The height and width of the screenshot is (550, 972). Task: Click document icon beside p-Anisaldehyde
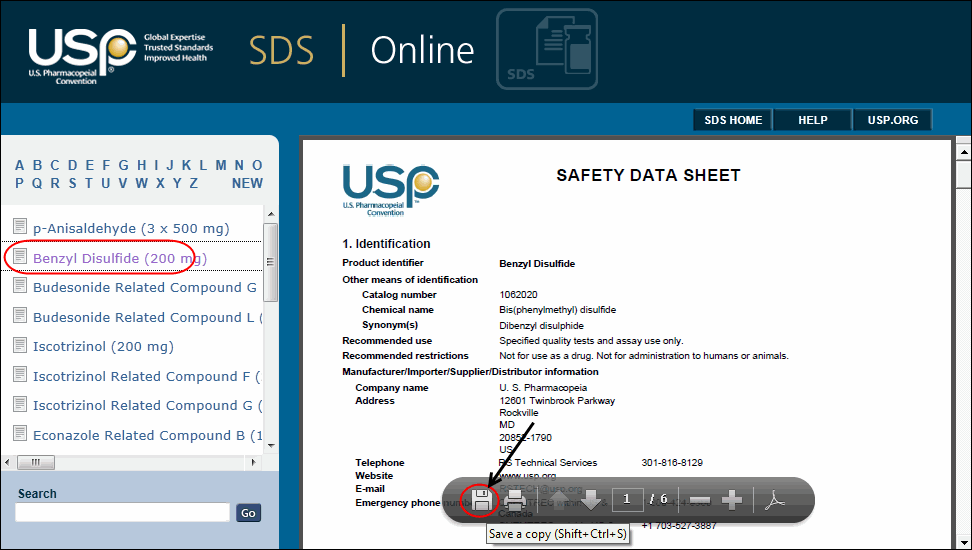click(x=20, y=226)
